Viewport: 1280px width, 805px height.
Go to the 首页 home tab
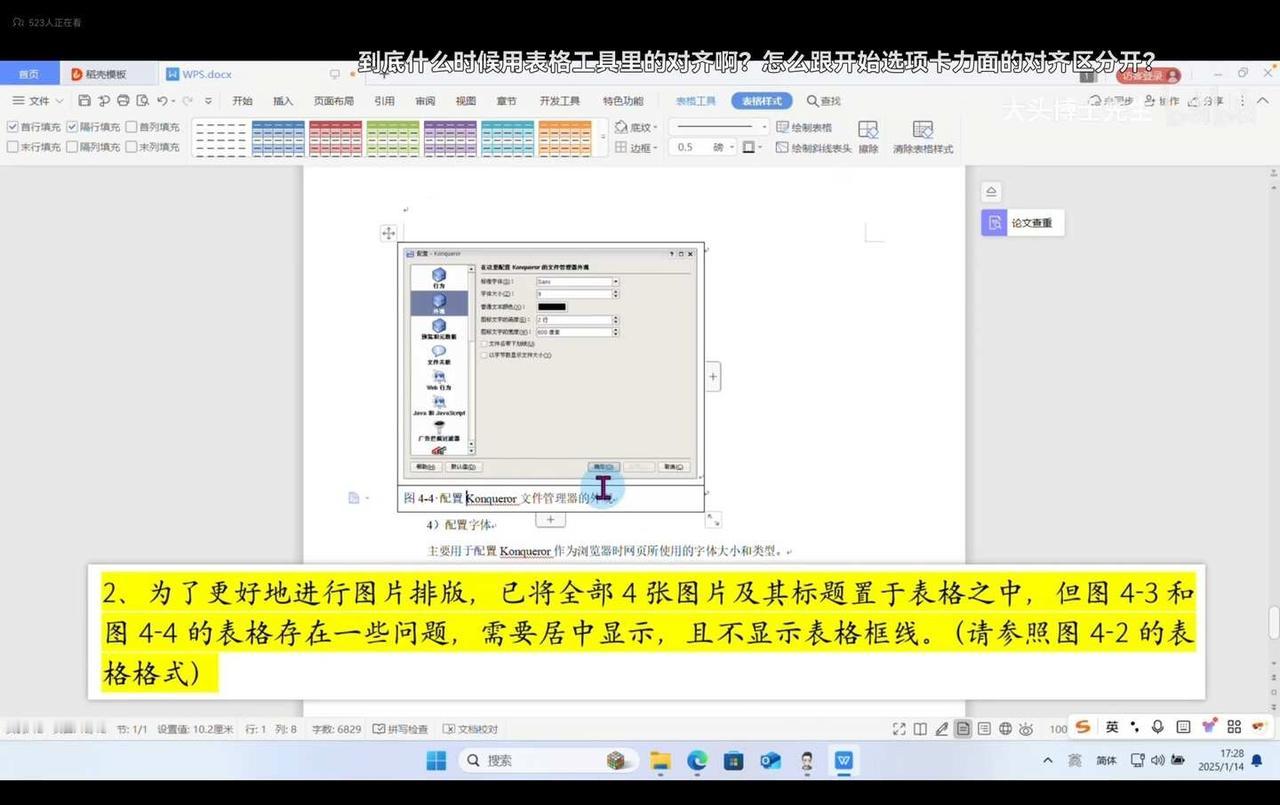(x=29, y=74)
